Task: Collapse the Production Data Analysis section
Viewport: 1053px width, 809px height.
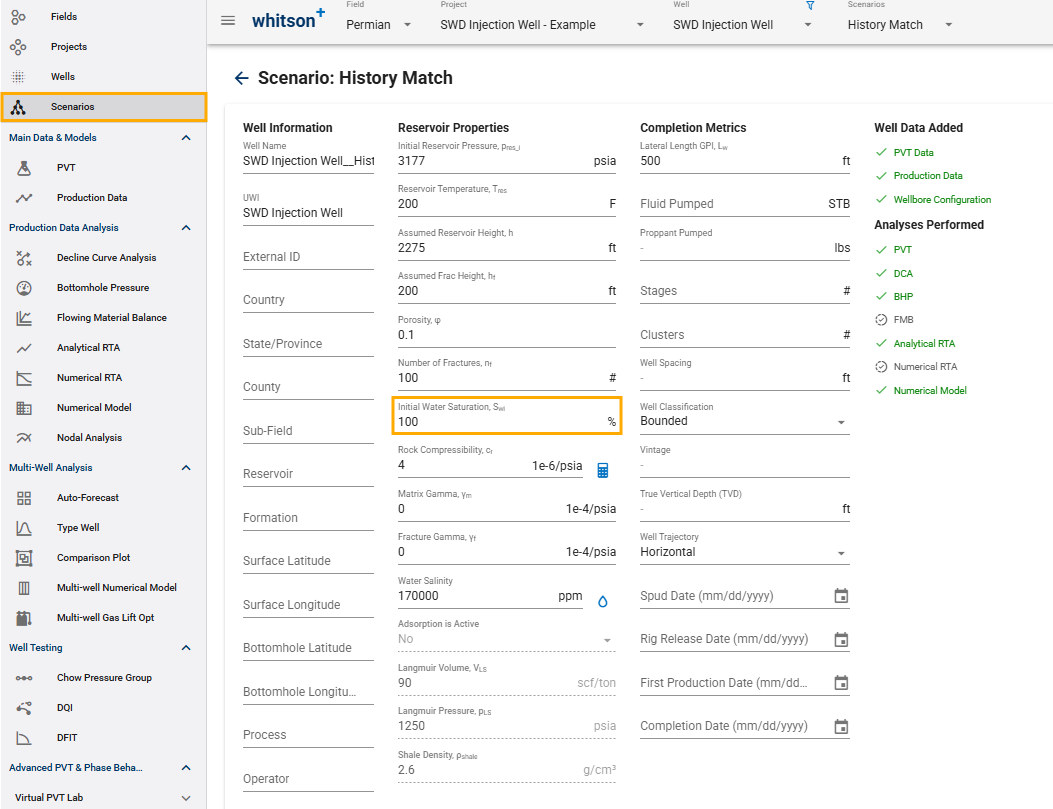Action: (186, 228)
